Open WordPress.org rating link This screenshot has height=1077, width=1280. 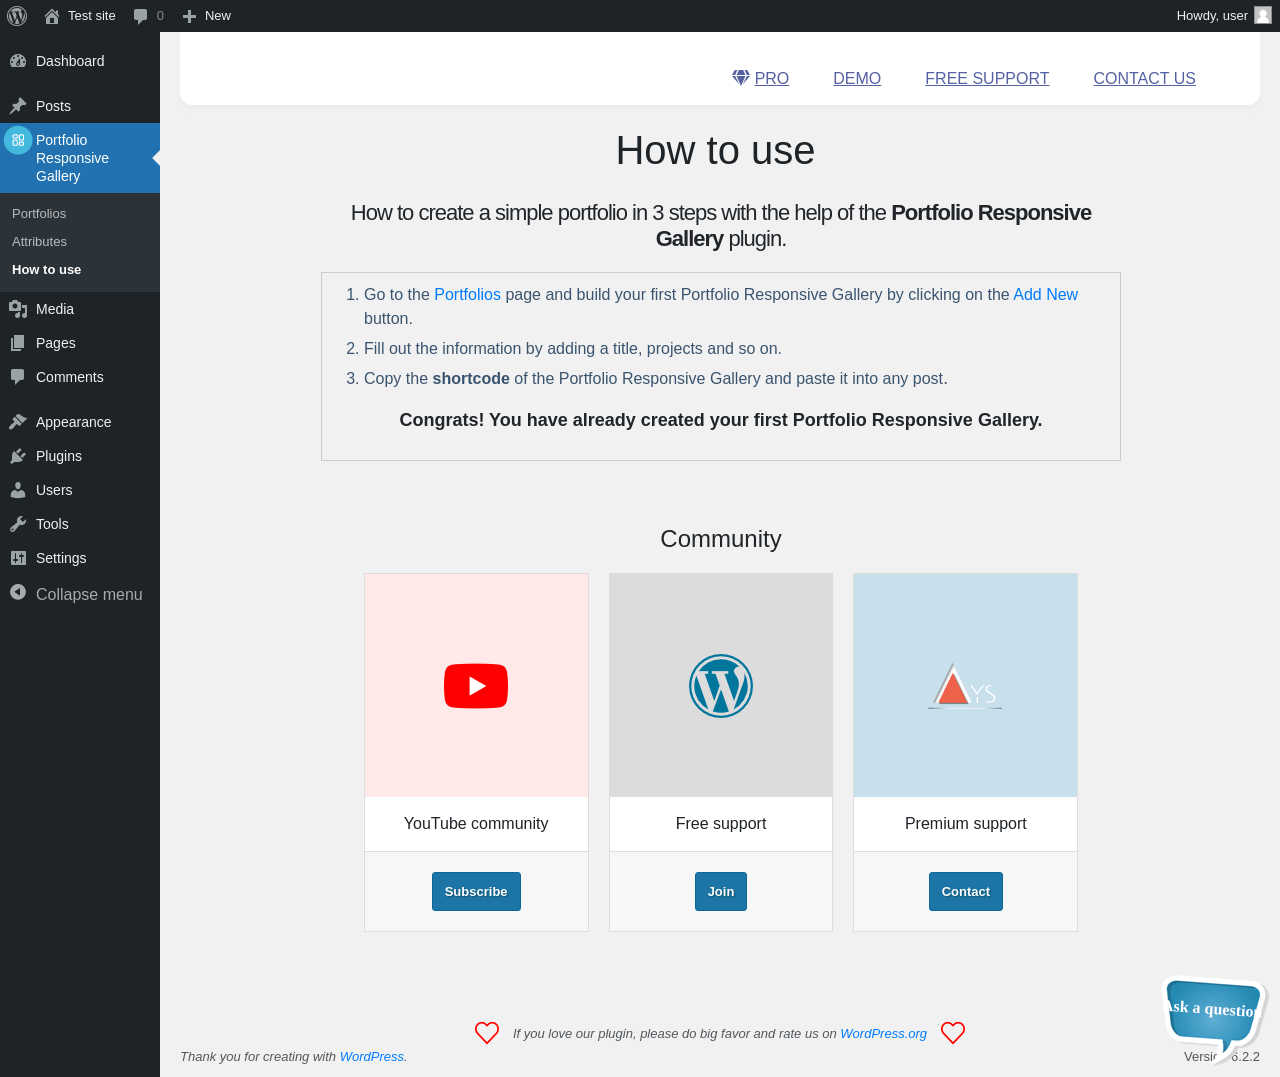point(883,1033)
